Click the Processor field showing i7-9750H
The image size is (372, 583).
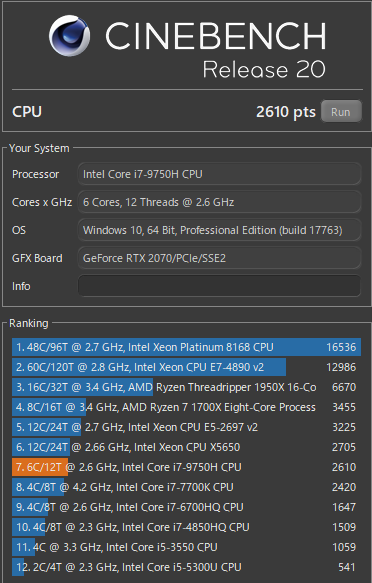pyautogui.click(x=219, y=174)
